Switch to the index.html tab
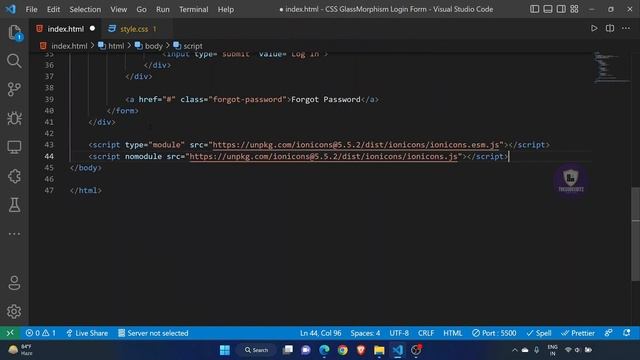Viewport: 640px width, 360px height. tap(65, 29)
